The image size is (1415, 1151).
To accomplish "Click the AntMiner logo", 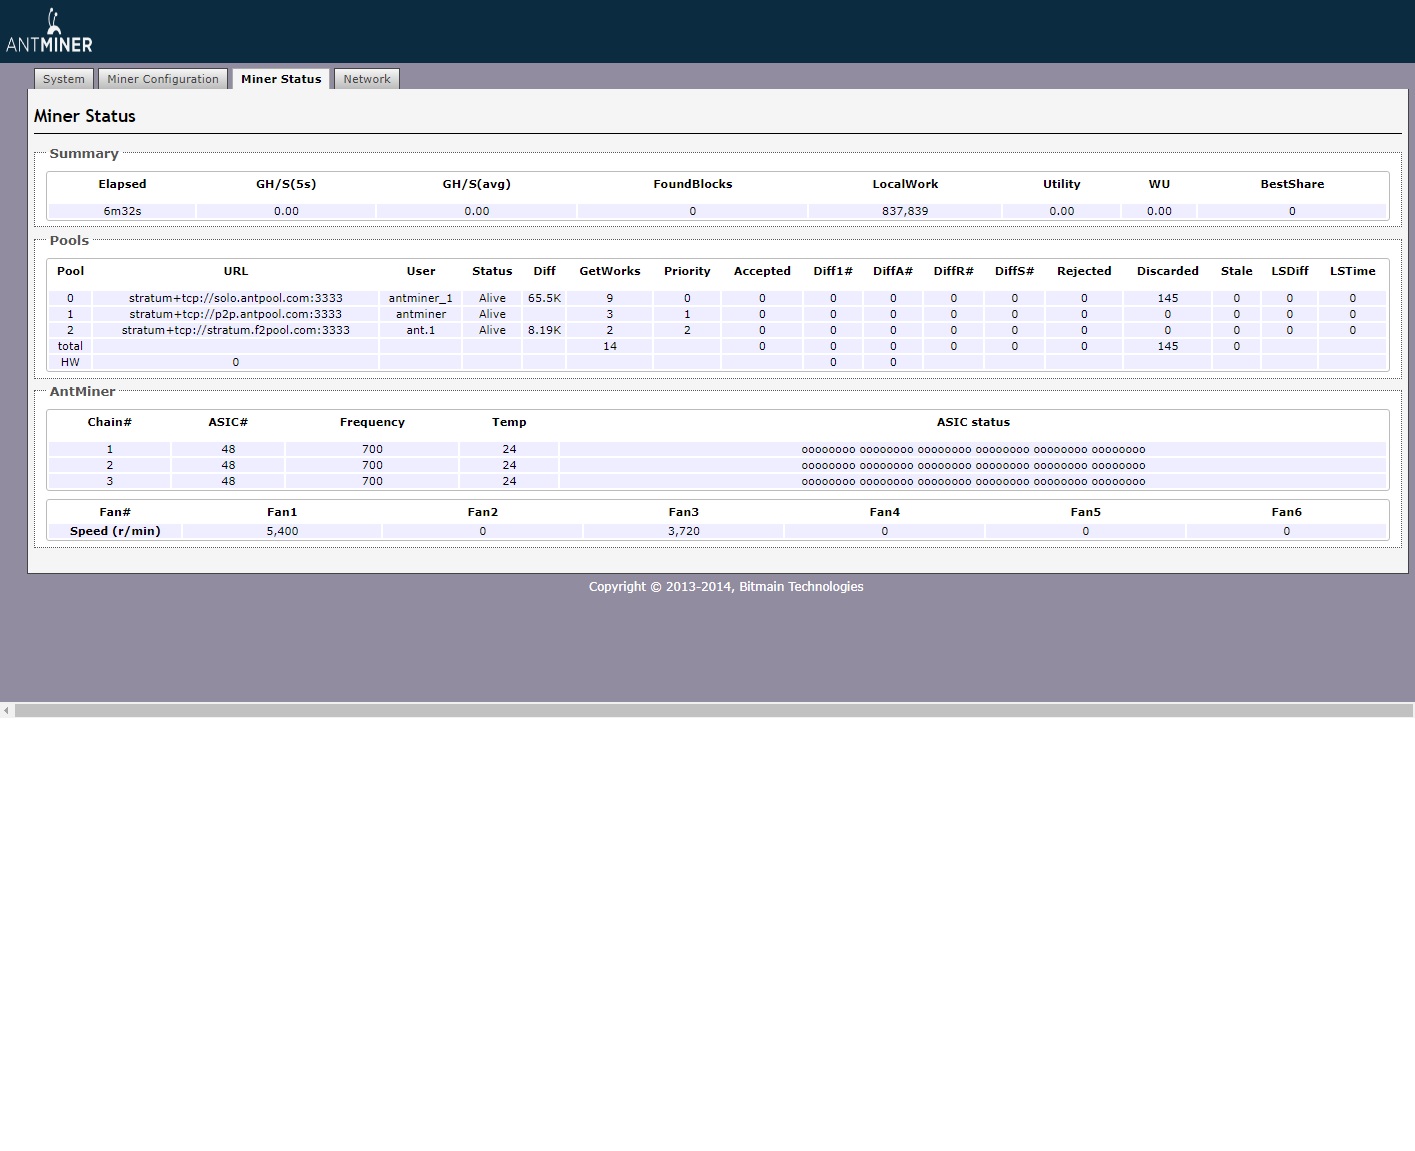I will tap(49, 32).
